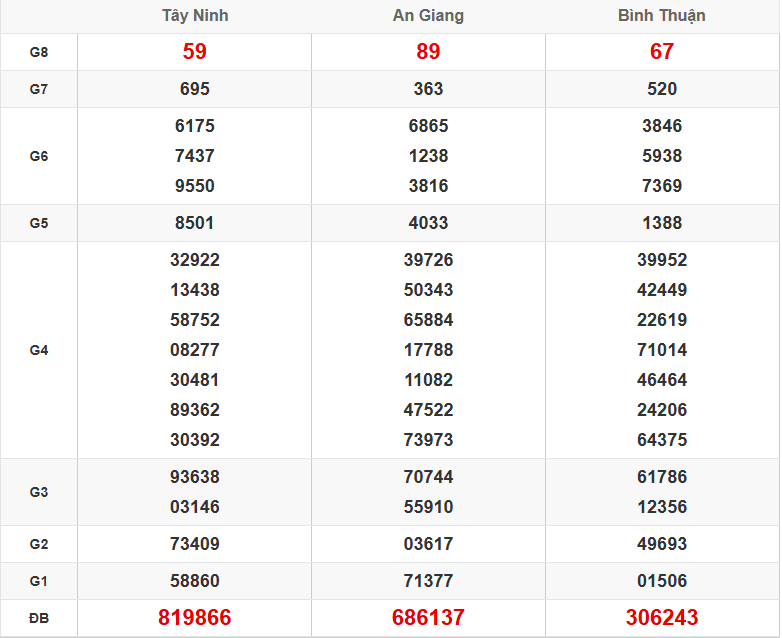The image size is (782, 638).
Task: Select G1 number 58860 for Tây Ninh
Action: tap(194, 581)
